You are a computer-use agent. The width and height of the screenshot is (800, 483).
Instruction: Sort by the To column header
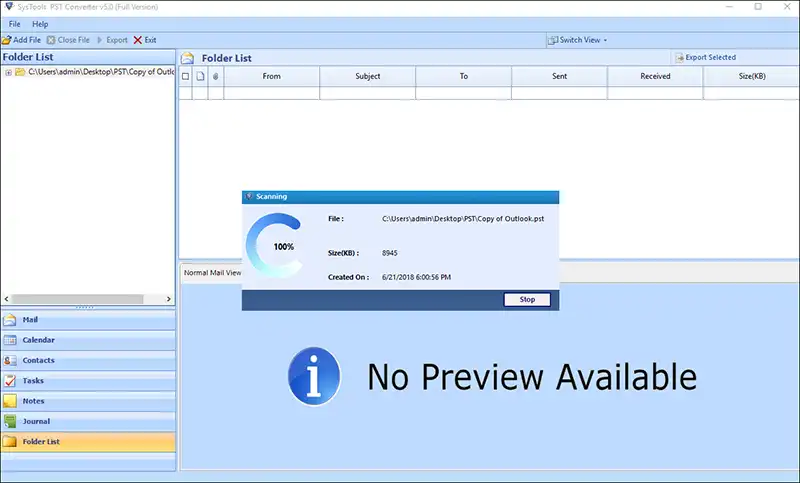pyautogui.click(x=463, y=76)
